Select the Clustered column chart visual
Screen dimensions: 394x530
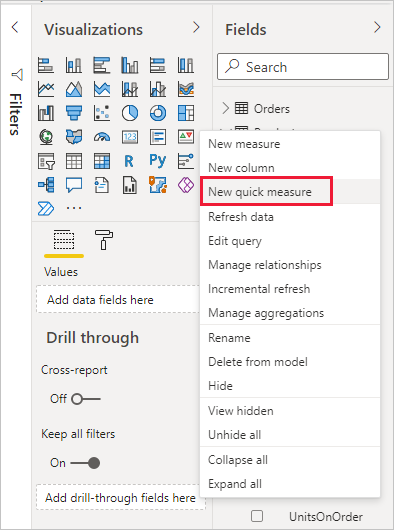pyautogui.click(x=130, y=65)
